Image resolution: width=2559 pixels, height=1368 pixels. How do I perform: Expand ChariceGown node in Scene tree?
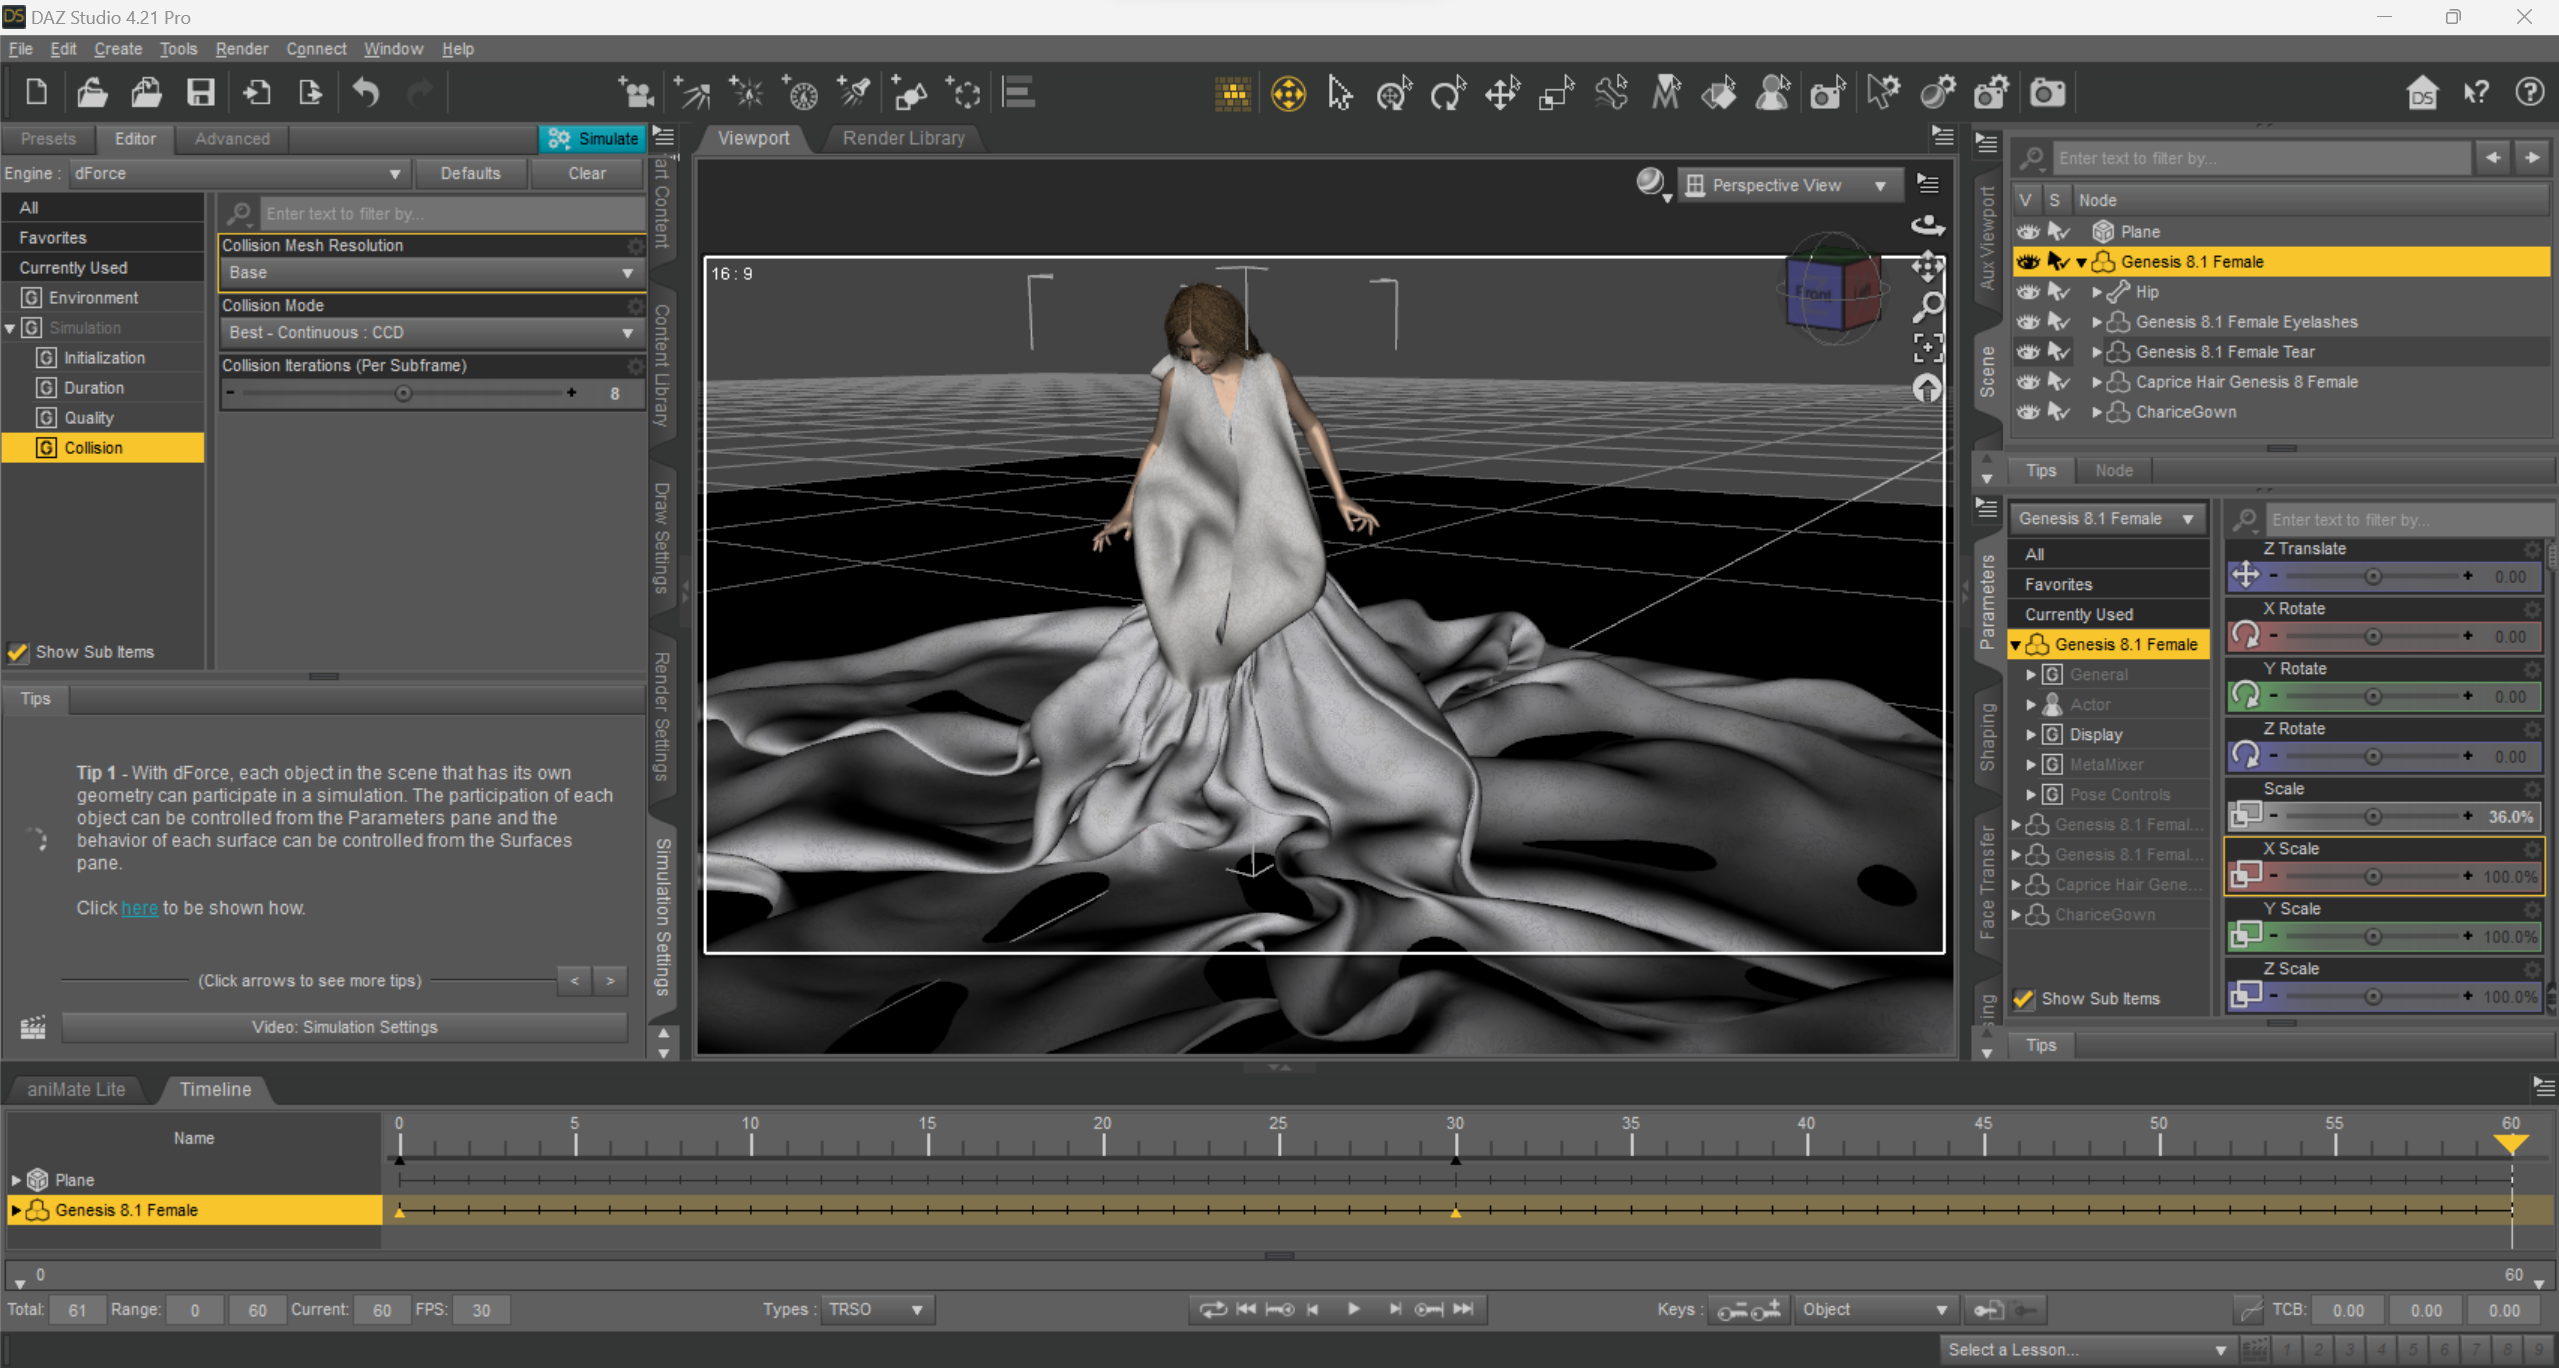2097,412
